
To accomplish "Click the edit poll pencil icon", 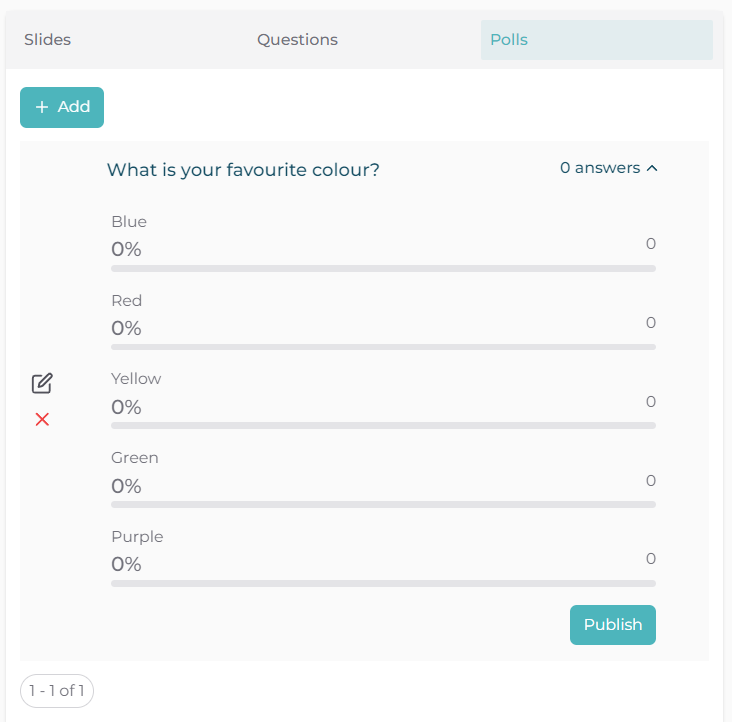I will (x=42, y=383).
